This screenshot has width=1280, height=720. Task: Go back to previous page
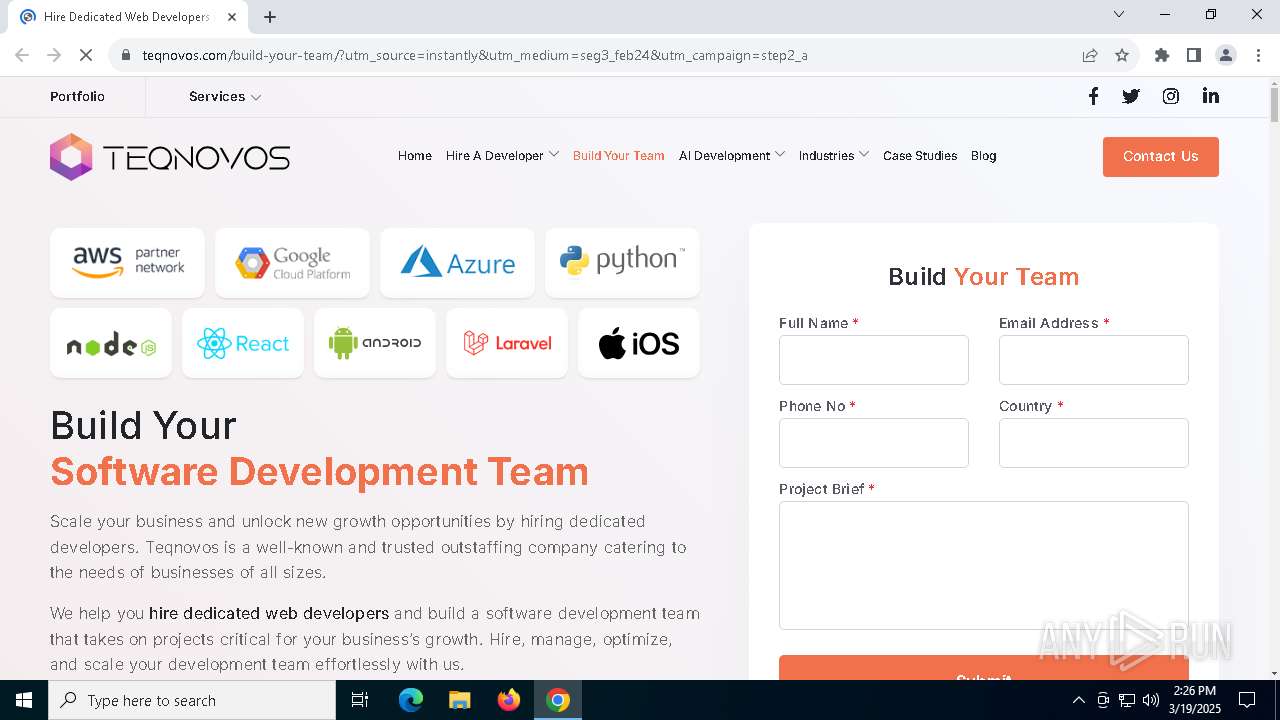[x=22, y=55]
